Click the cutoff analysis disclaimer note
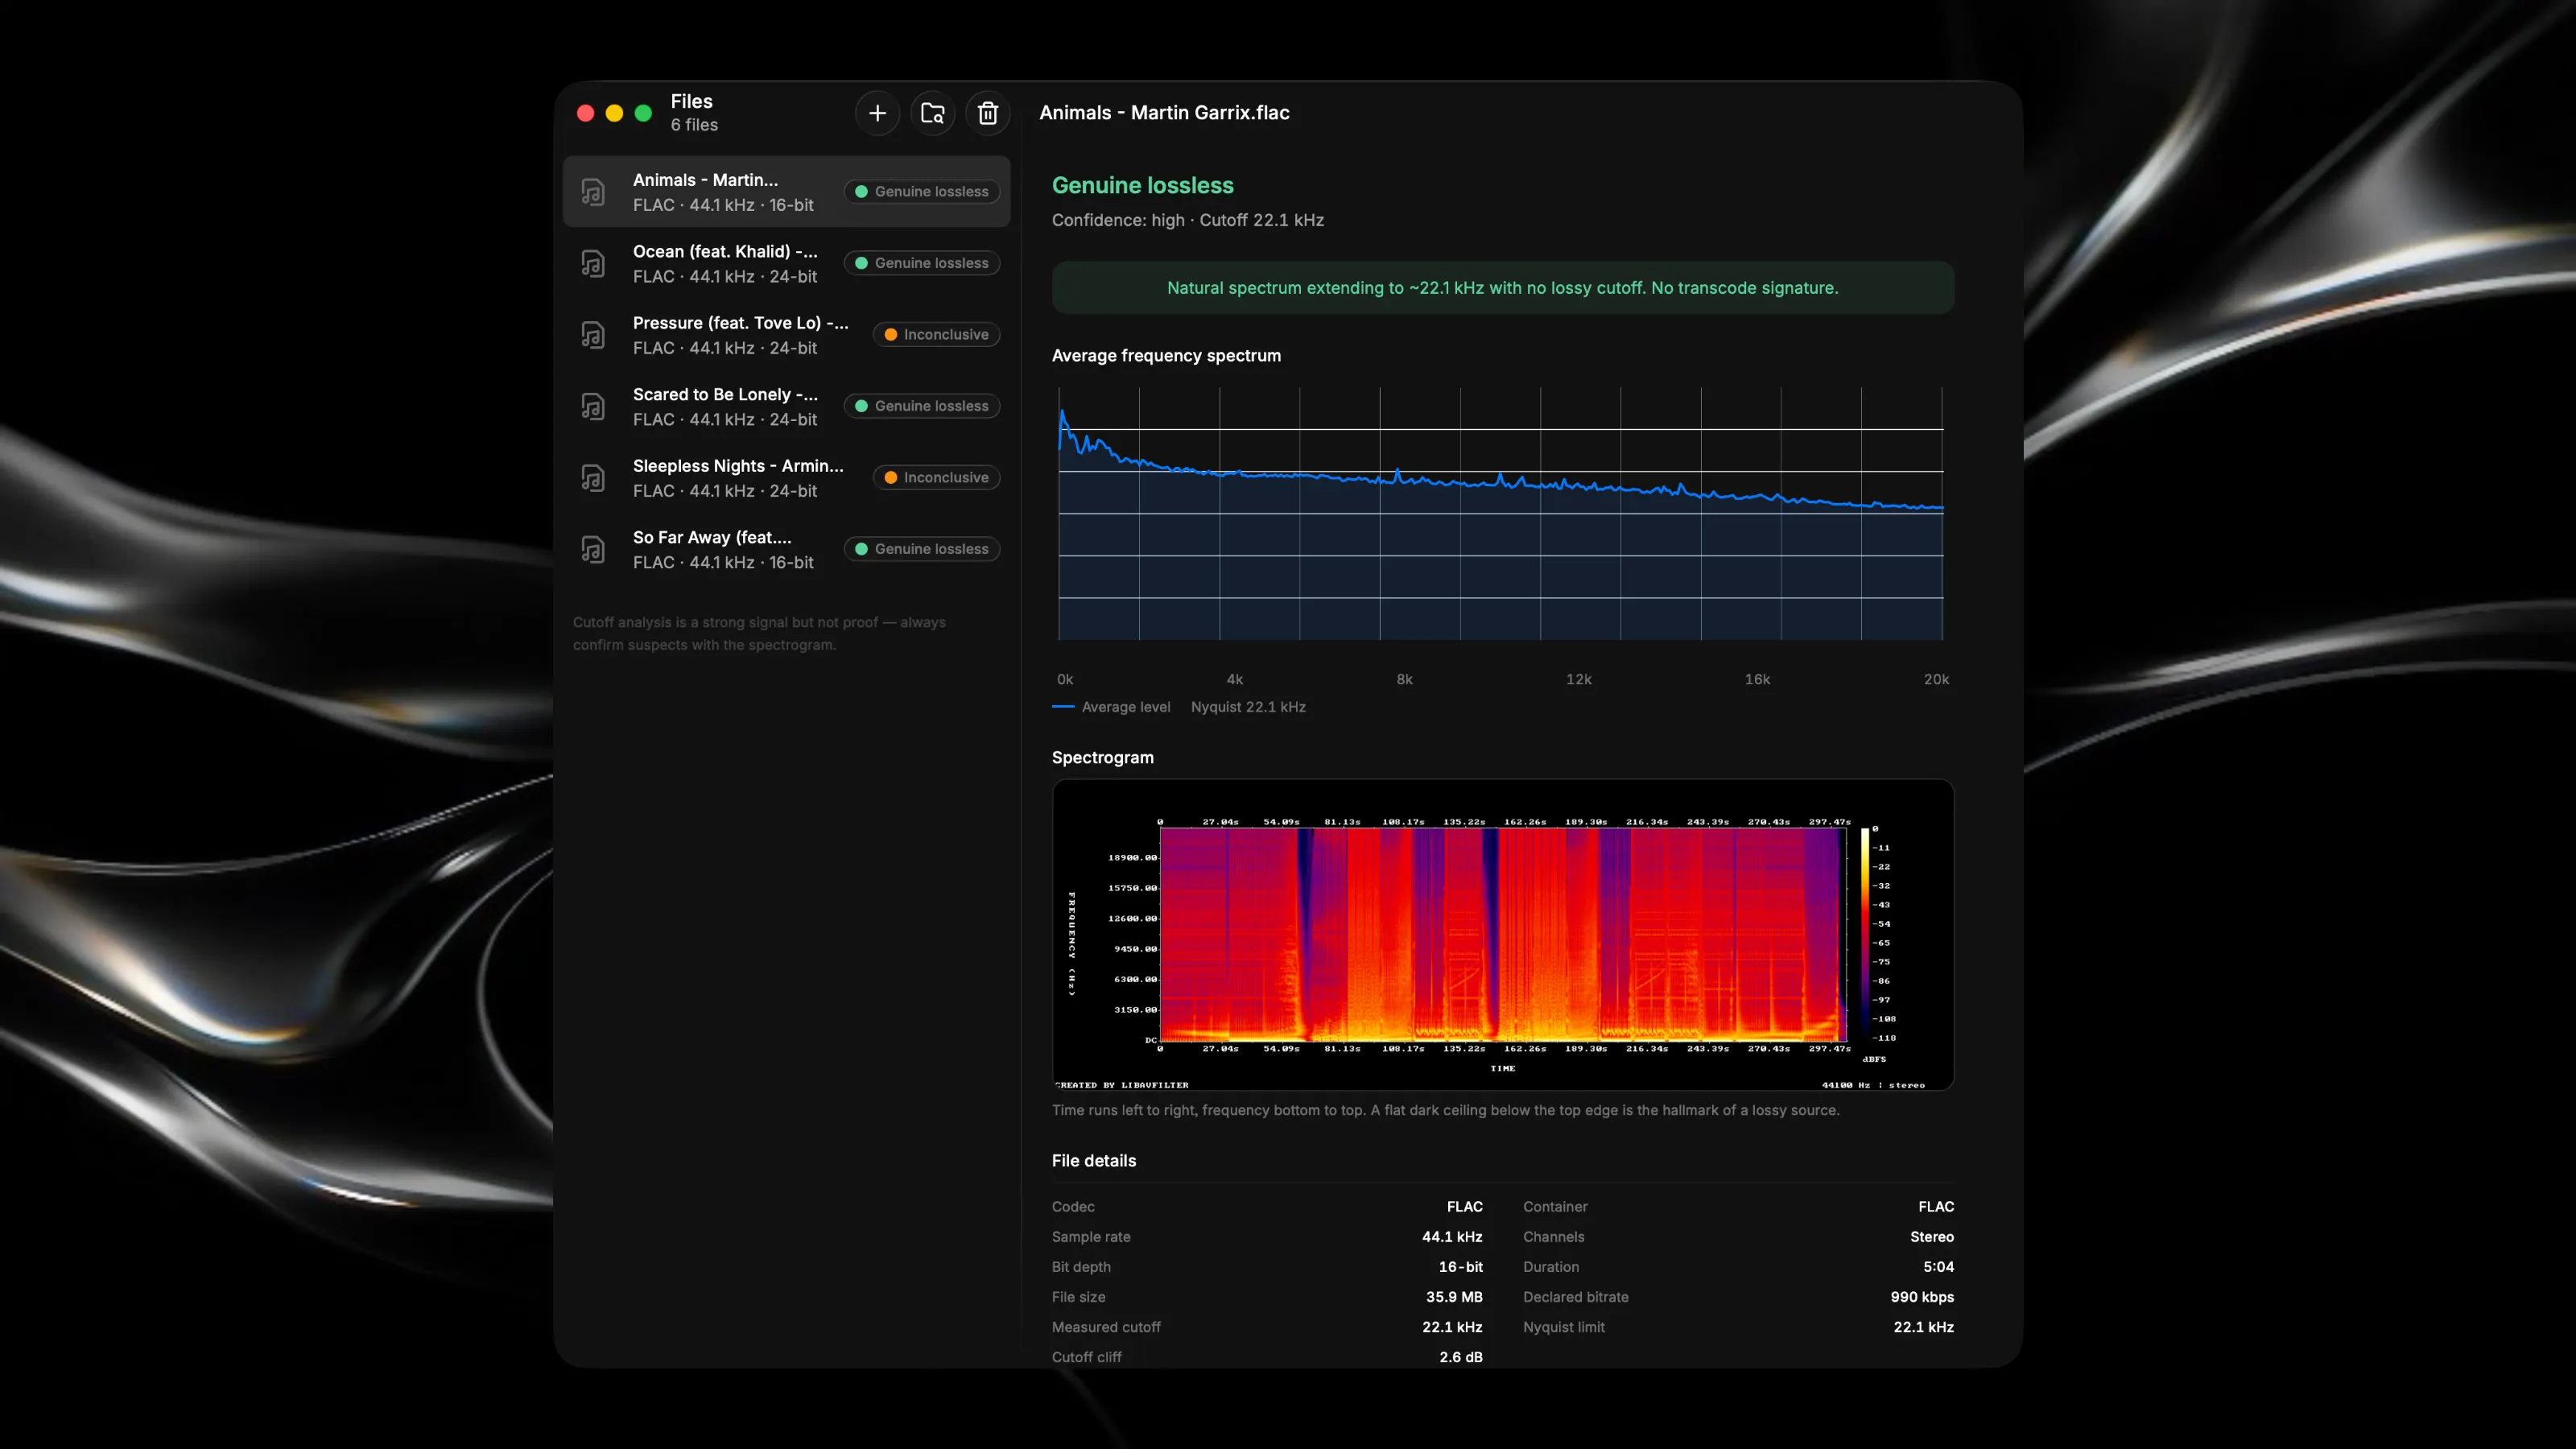This screenshot has height=1449, width=2576. point(759,634)
